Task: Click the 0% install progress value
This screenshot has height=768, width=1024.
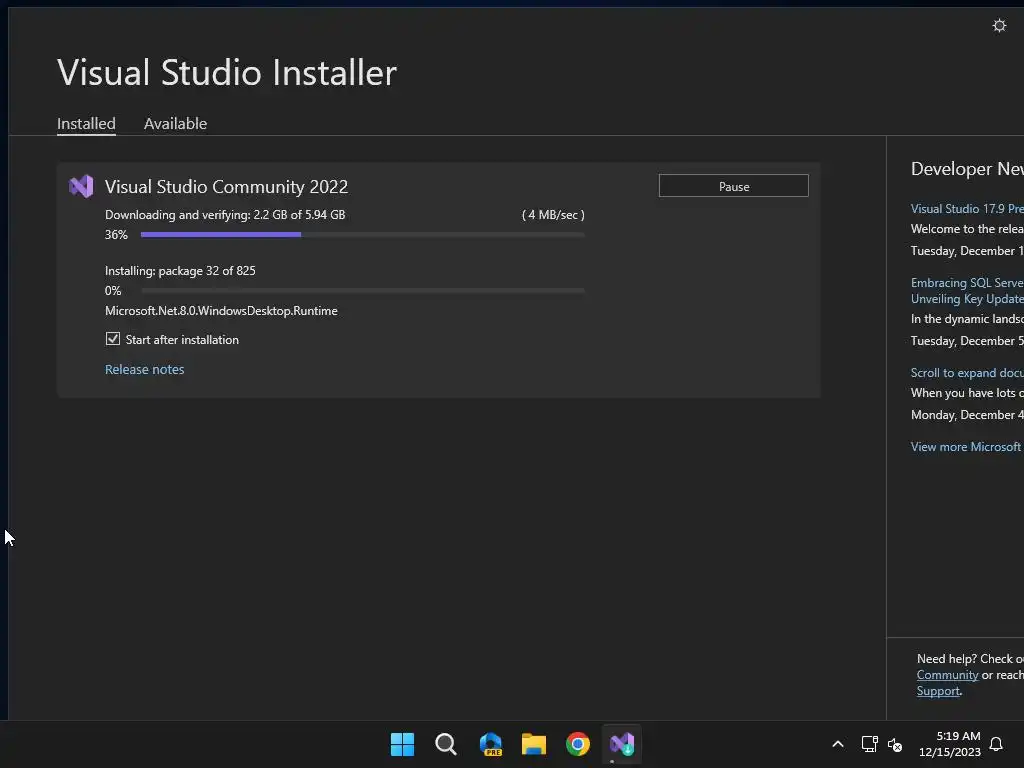Action: [113, 291]
